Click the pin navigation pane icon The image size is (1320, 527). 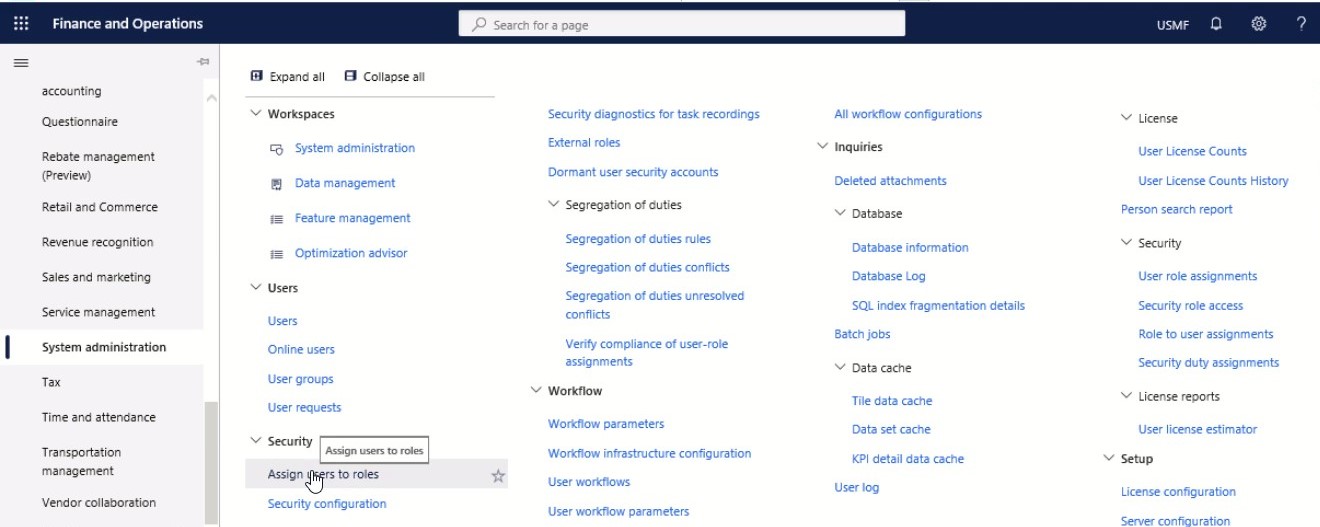203,62
